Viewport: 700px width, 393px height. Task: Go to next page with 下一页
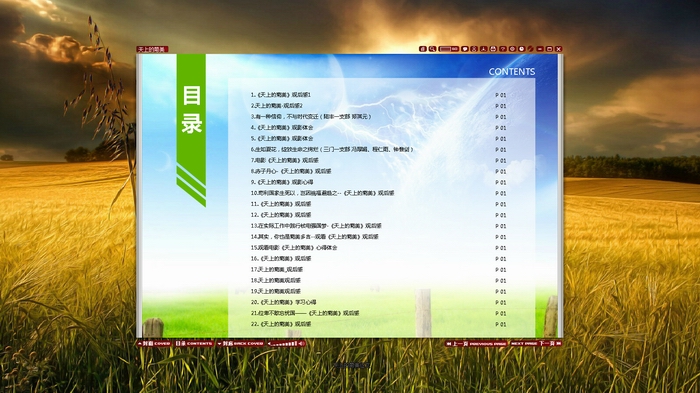[536, 343]
